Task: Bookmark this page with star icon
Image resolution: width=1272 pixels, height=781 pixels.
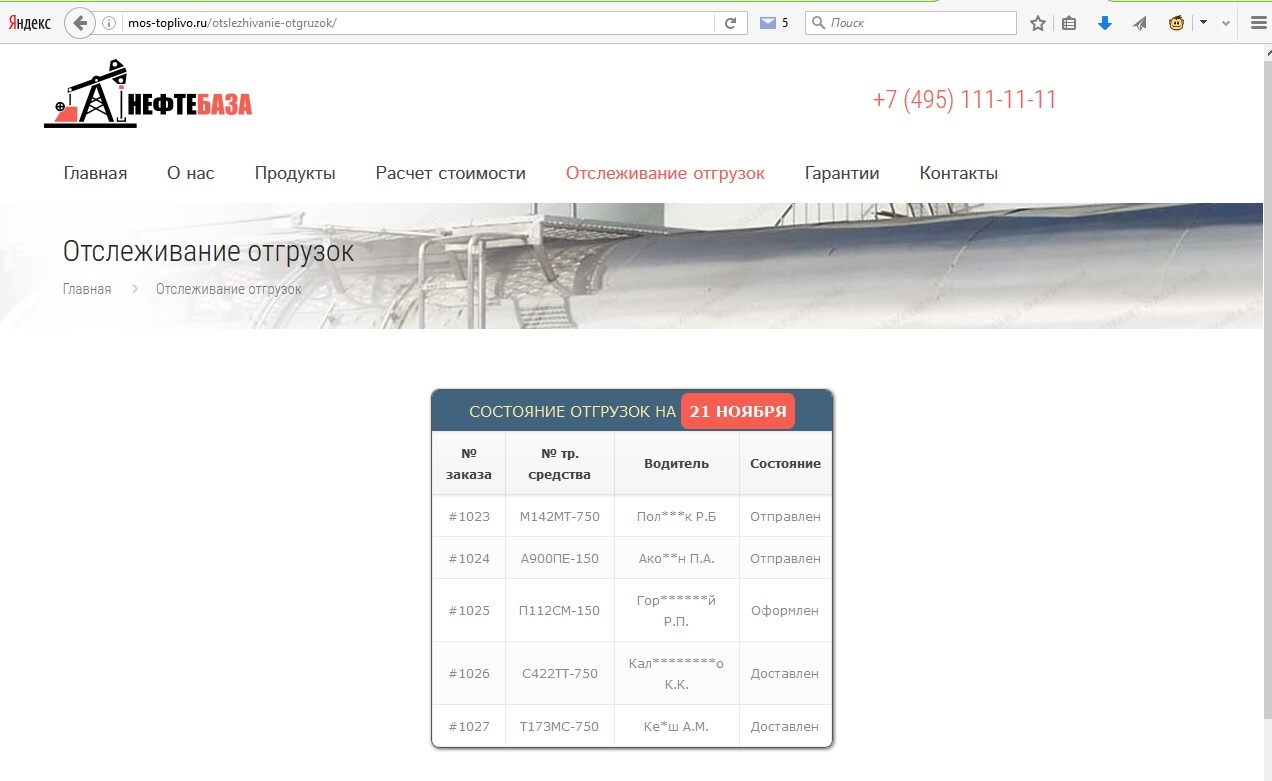Action: pos(1038,23)
